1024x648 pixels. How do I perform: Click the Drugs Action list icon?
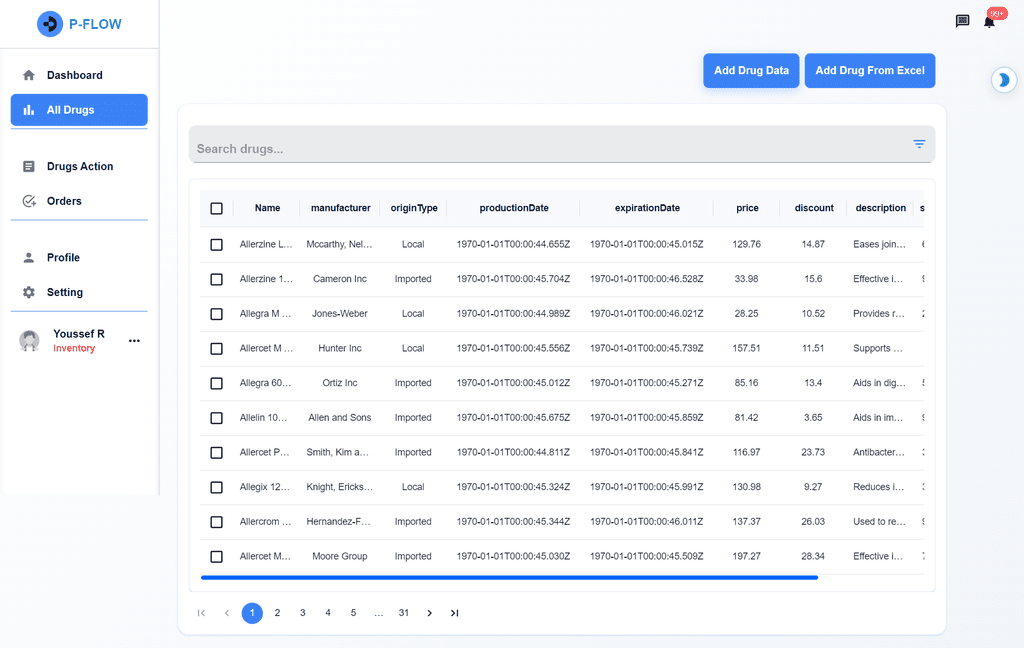(29, 167)
